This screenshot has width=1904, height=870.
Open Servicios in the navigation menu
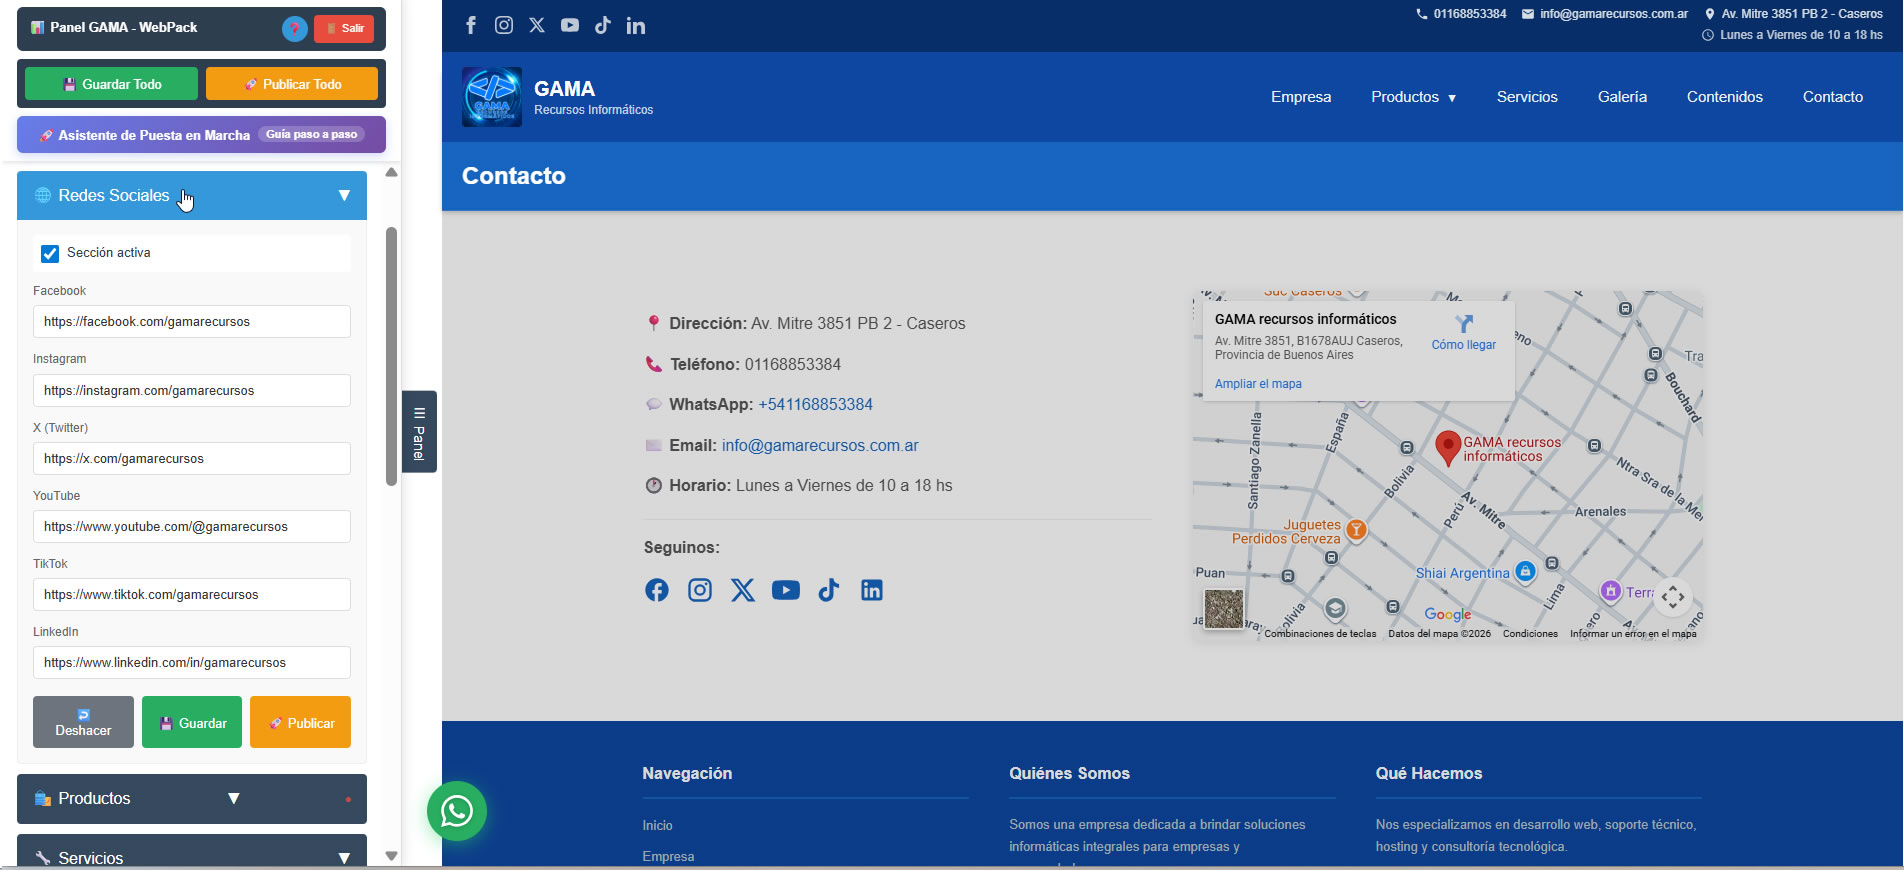click(1526, 97)
